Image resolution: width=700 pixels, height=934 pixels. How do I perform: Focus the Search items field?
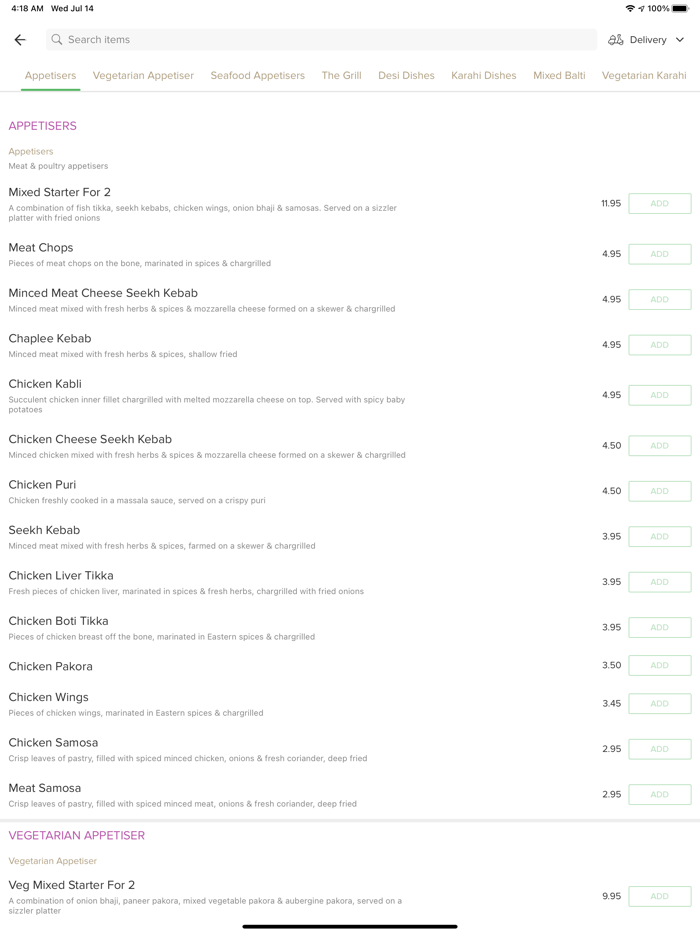point(320,40)
